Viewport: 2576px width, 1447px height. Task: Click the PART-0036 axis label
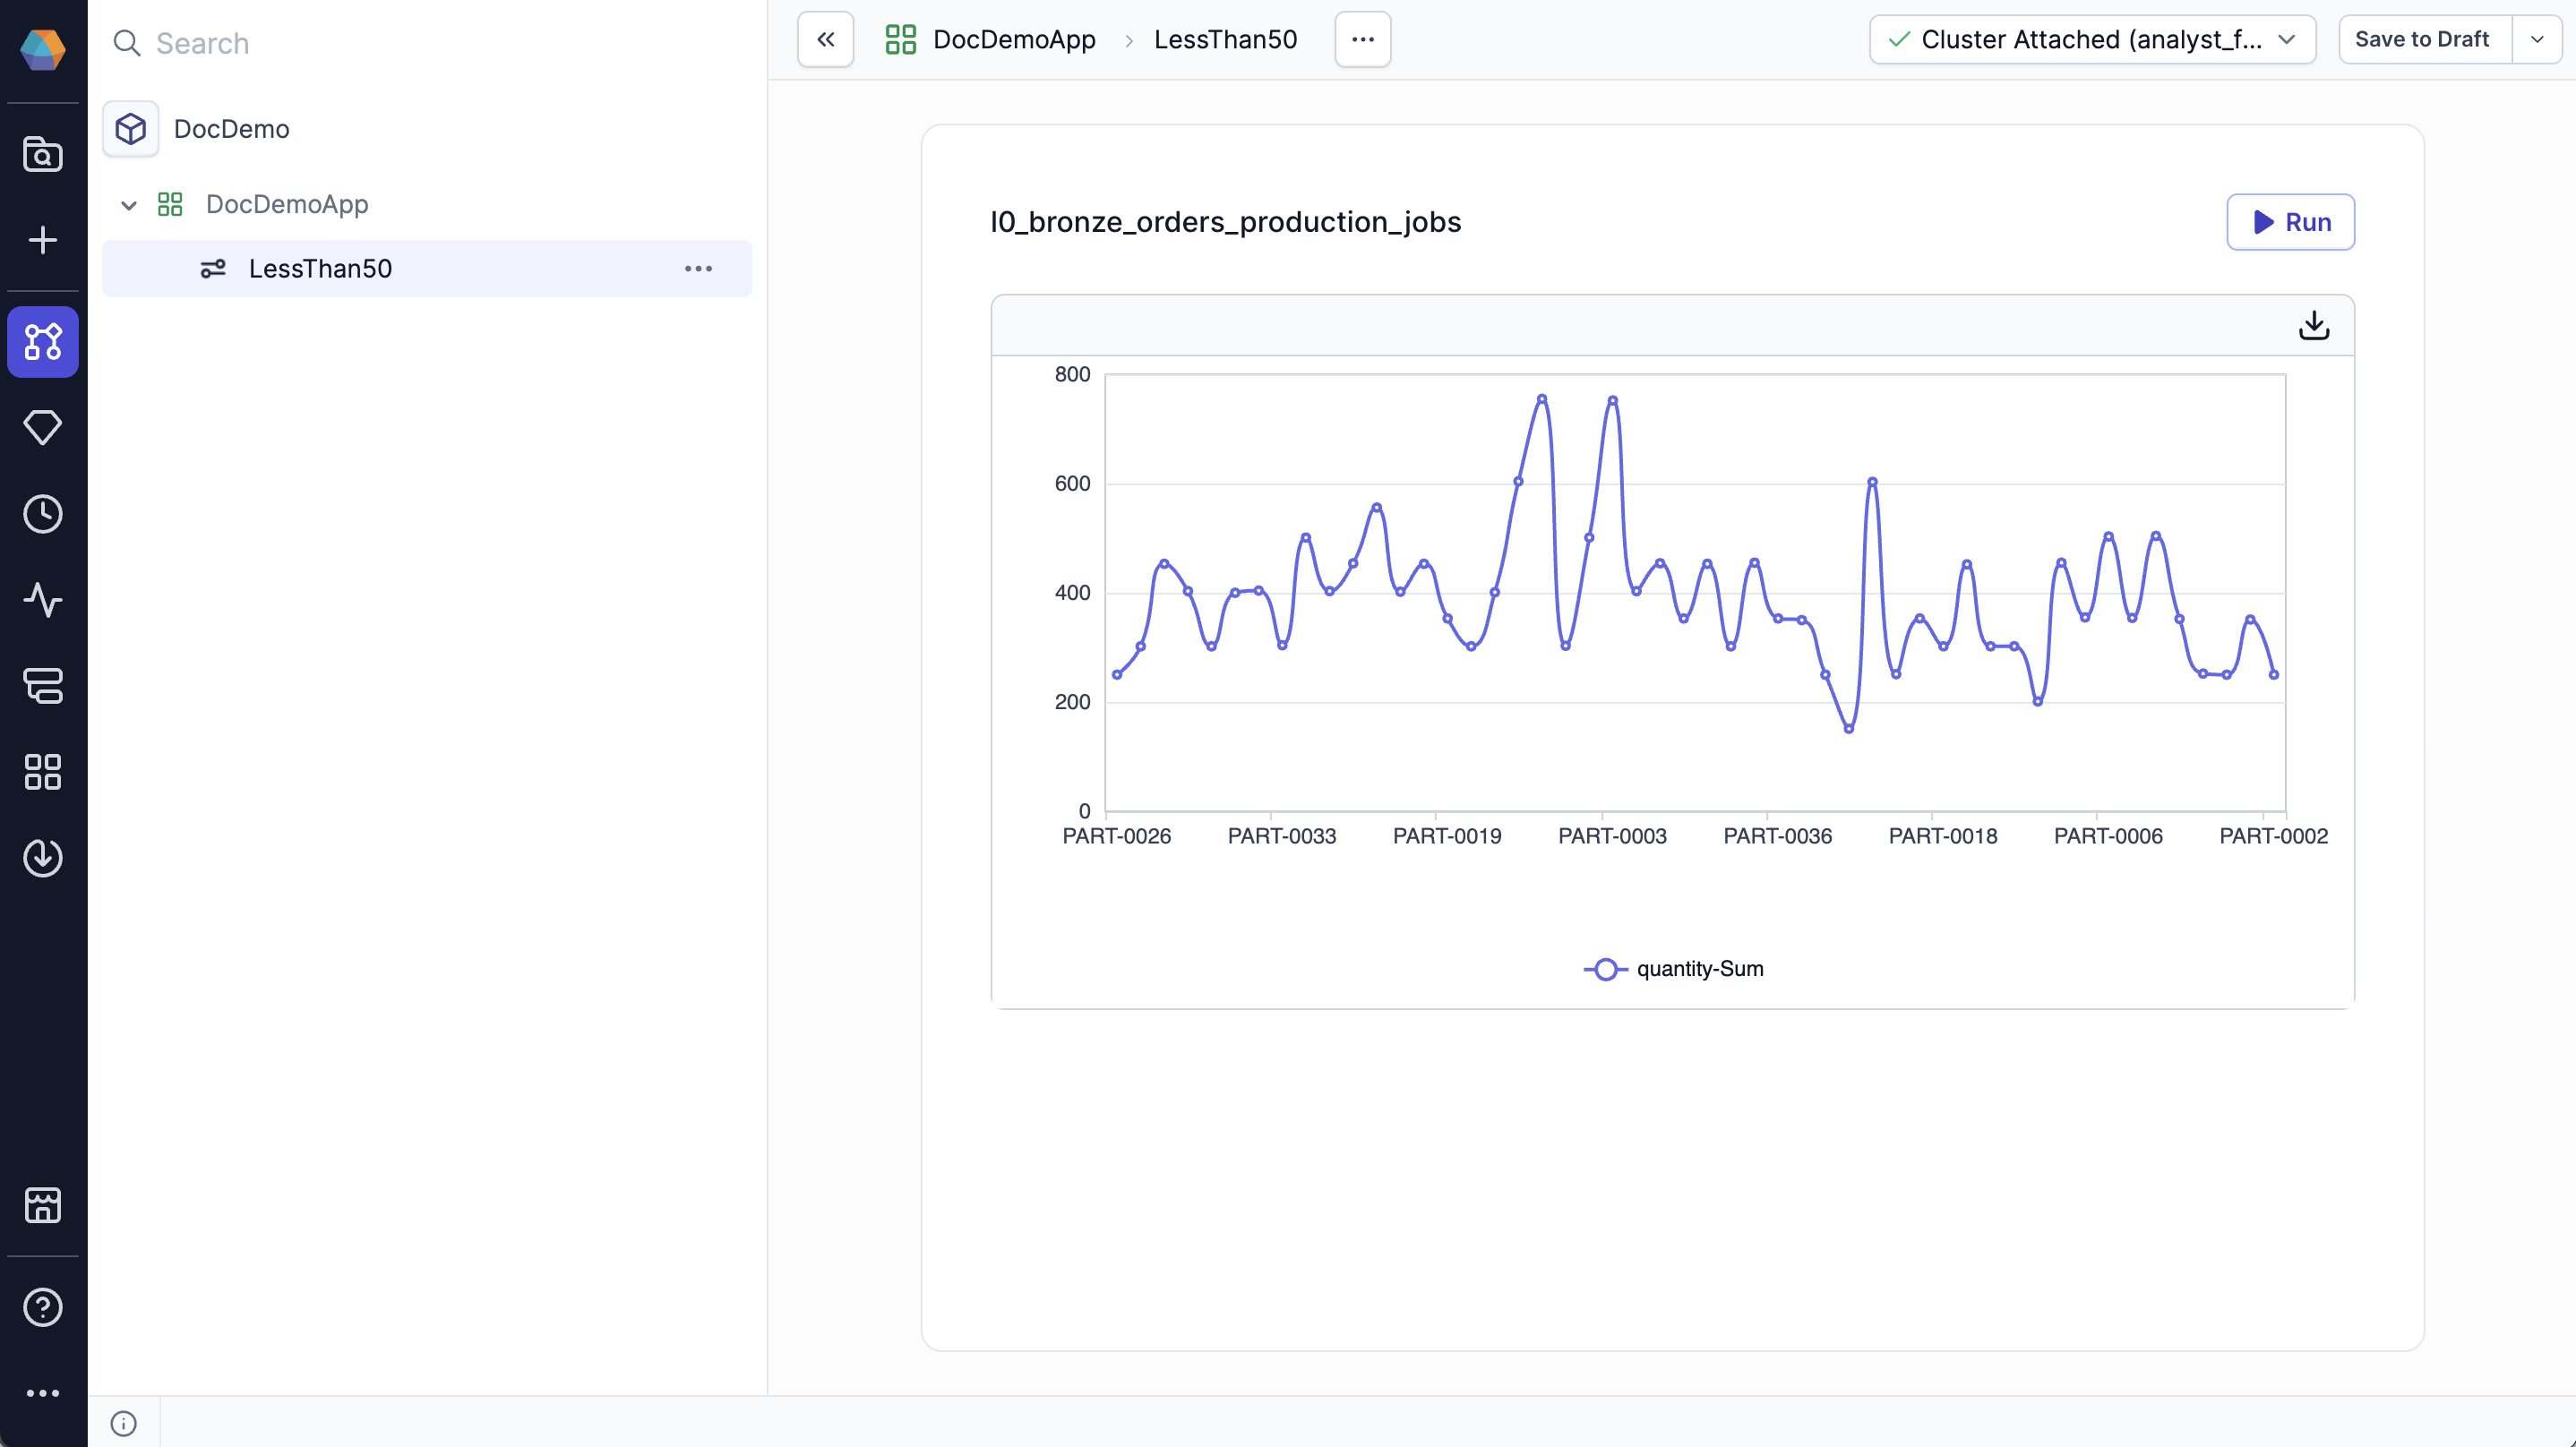[x=1778, y=836]
